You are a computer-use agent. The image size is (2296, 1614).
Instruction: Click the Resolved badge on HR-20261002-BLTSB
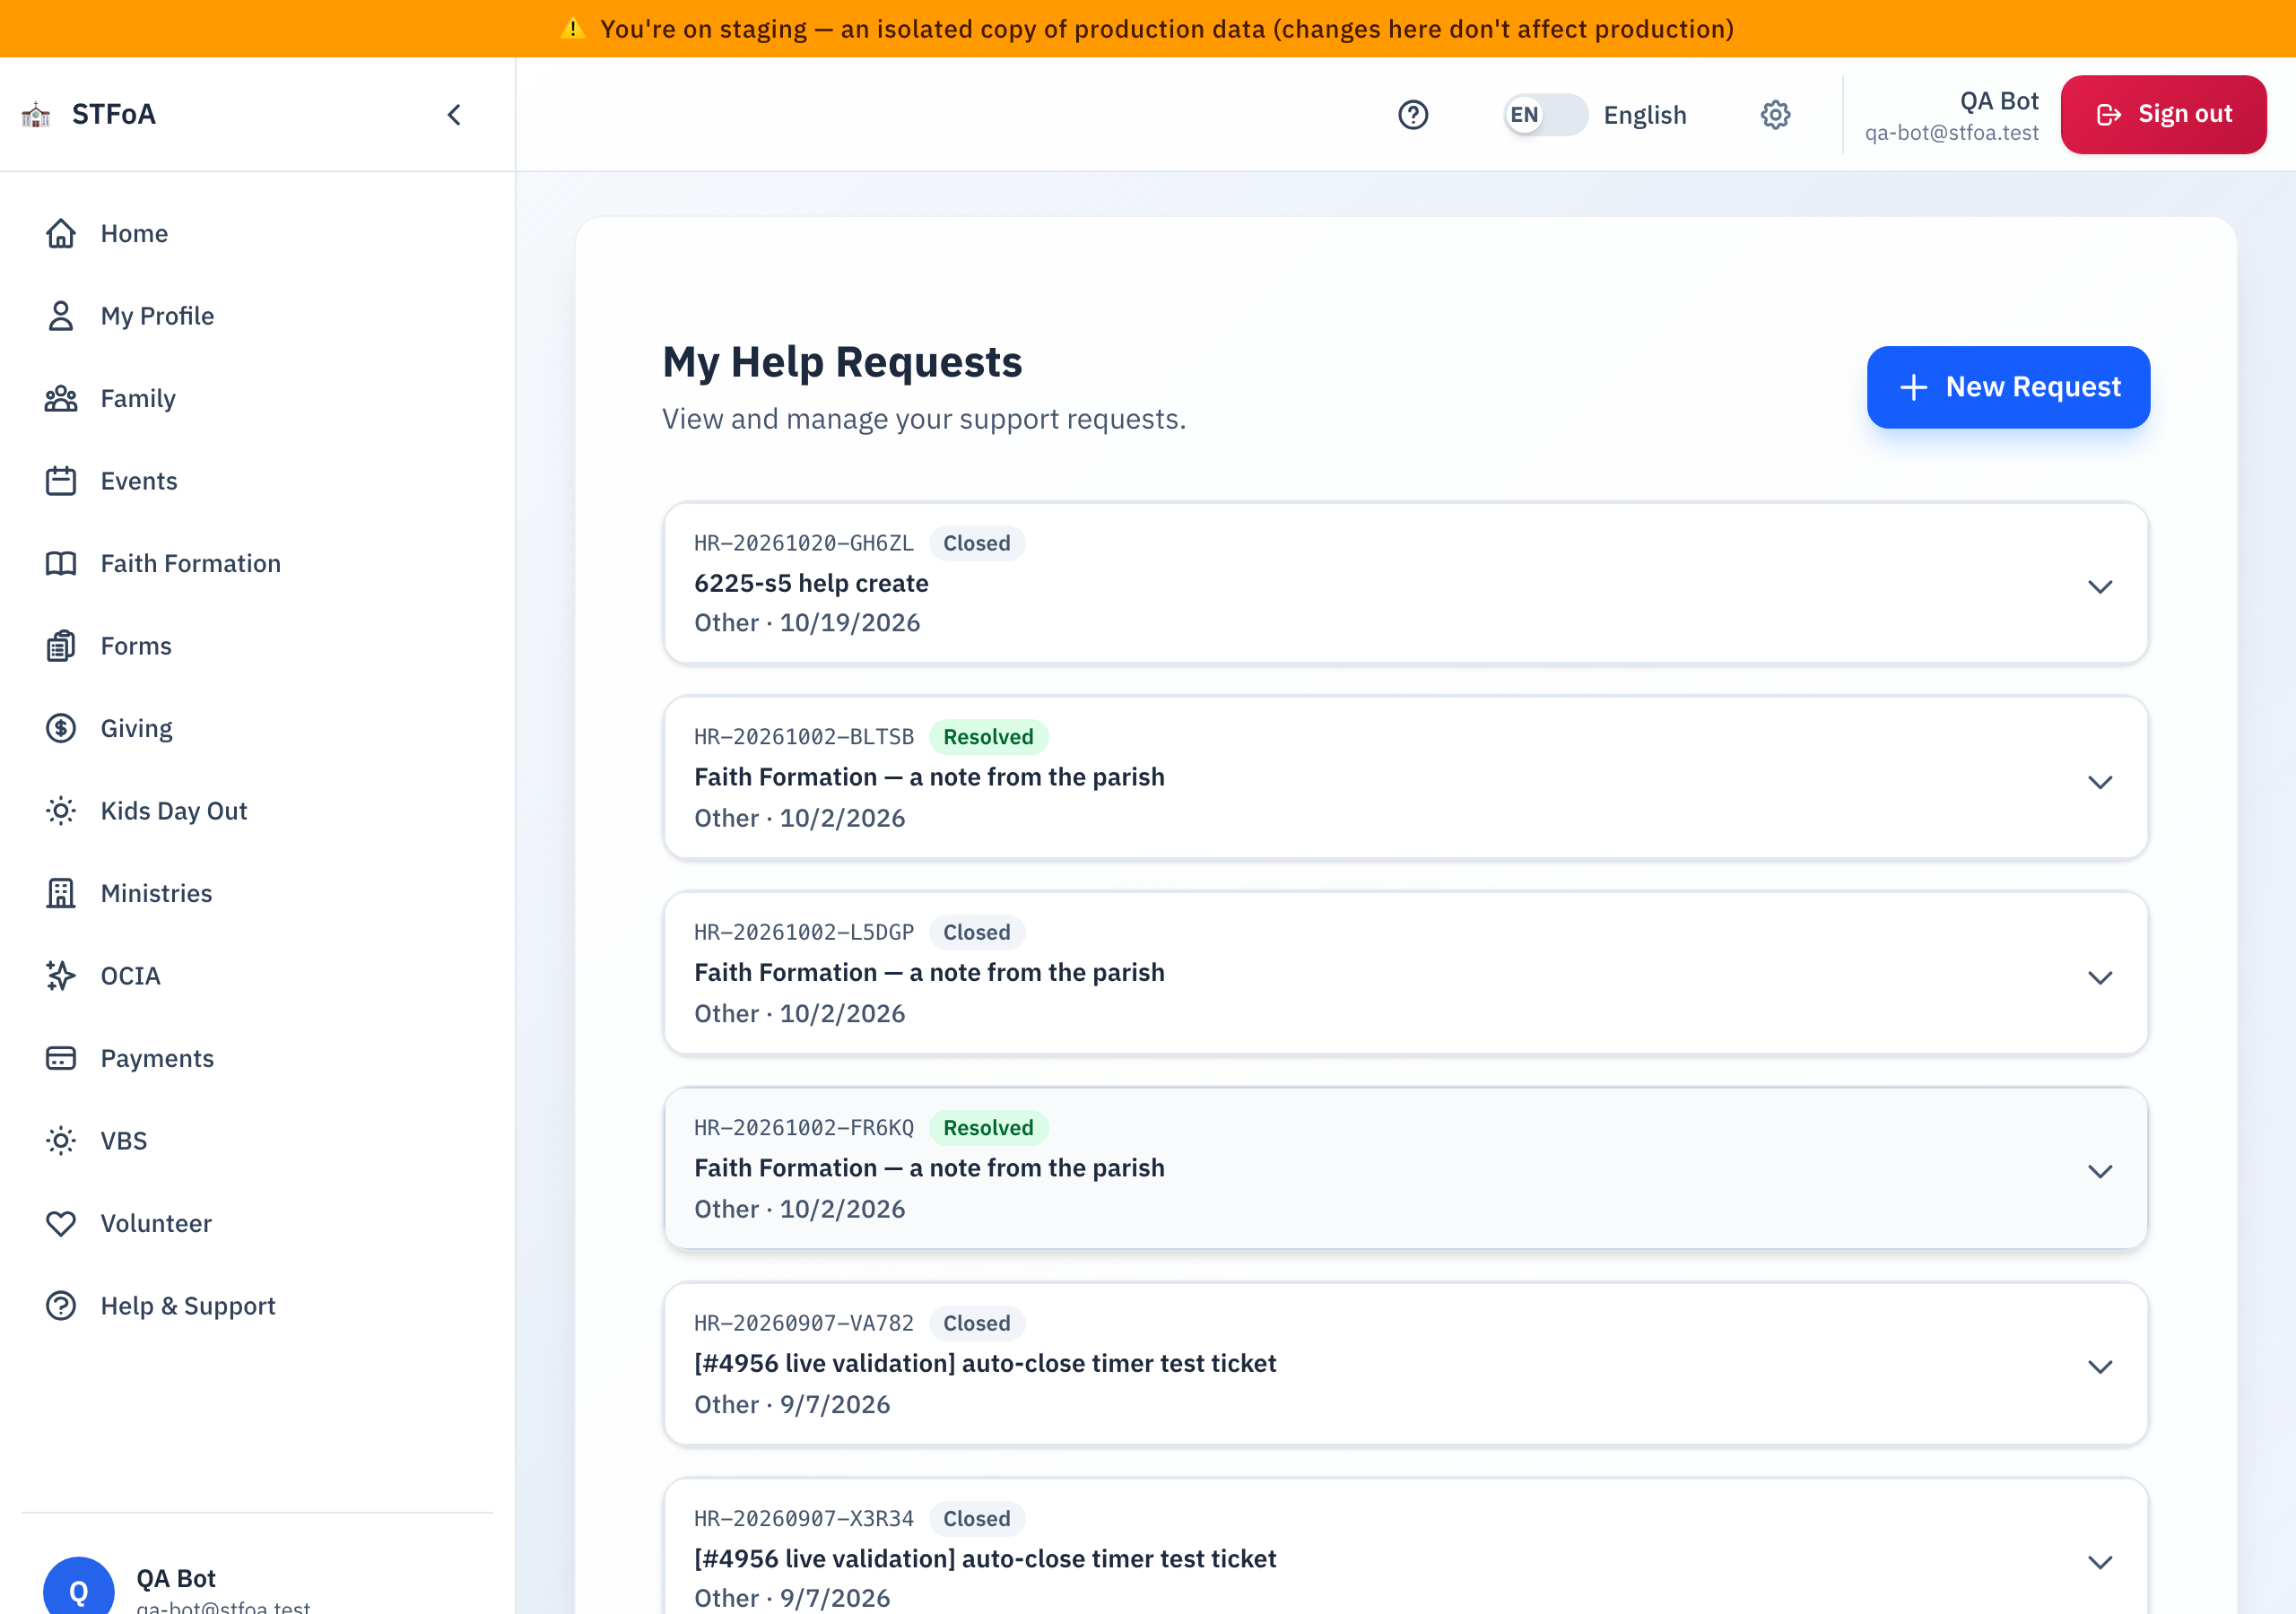988,737
